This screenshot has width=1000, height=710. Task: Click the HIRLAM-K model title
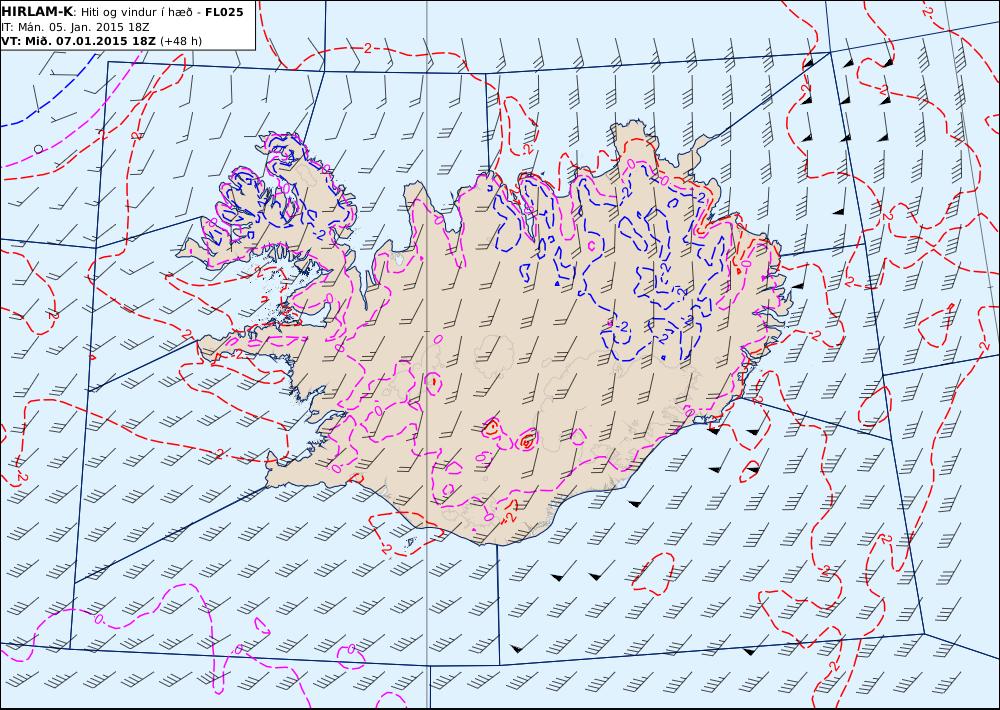coord(36,12)
